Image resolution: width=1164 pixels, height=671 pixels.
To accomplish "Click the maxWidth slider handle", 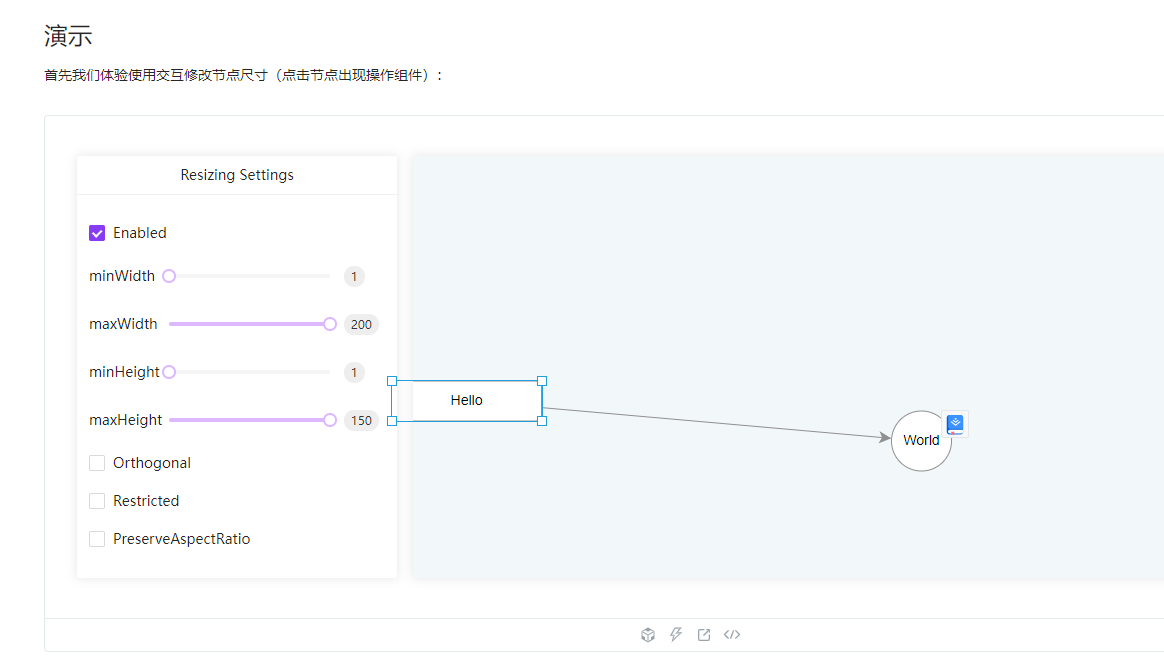I will 330,323.
